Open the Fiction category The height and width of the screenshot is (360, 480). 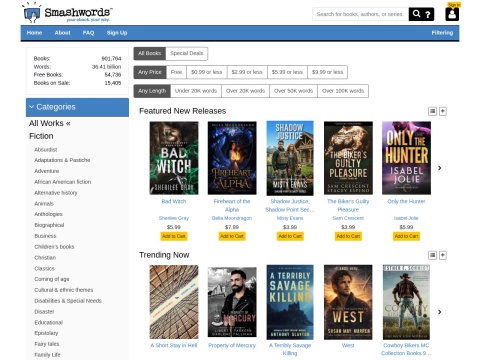click(41, 136)
